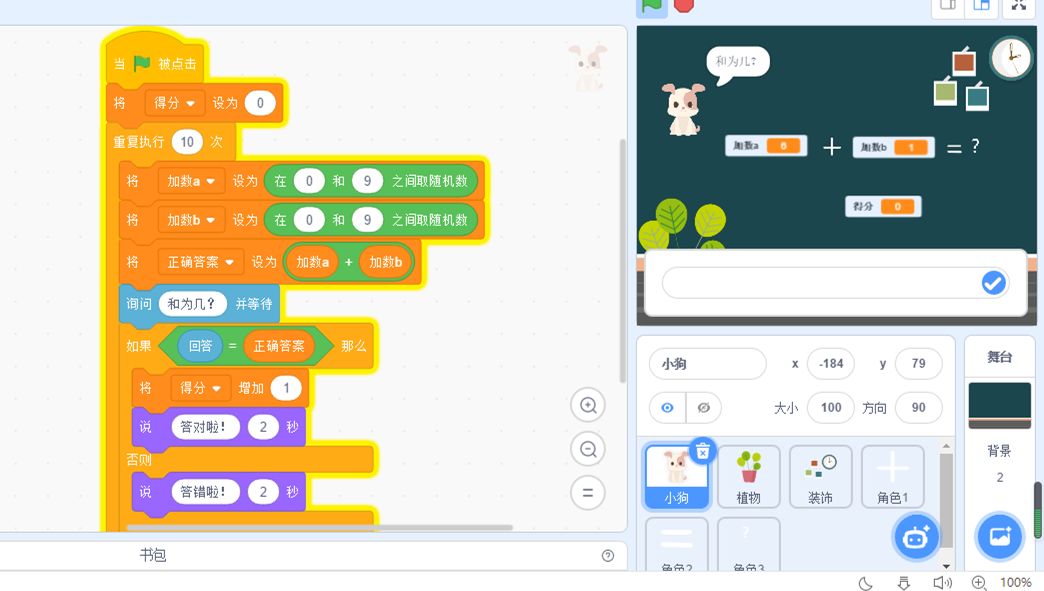Screen dimensions: 1044x591
Task: Click the 大小 size field showing 100
Action: click(831, 408)
